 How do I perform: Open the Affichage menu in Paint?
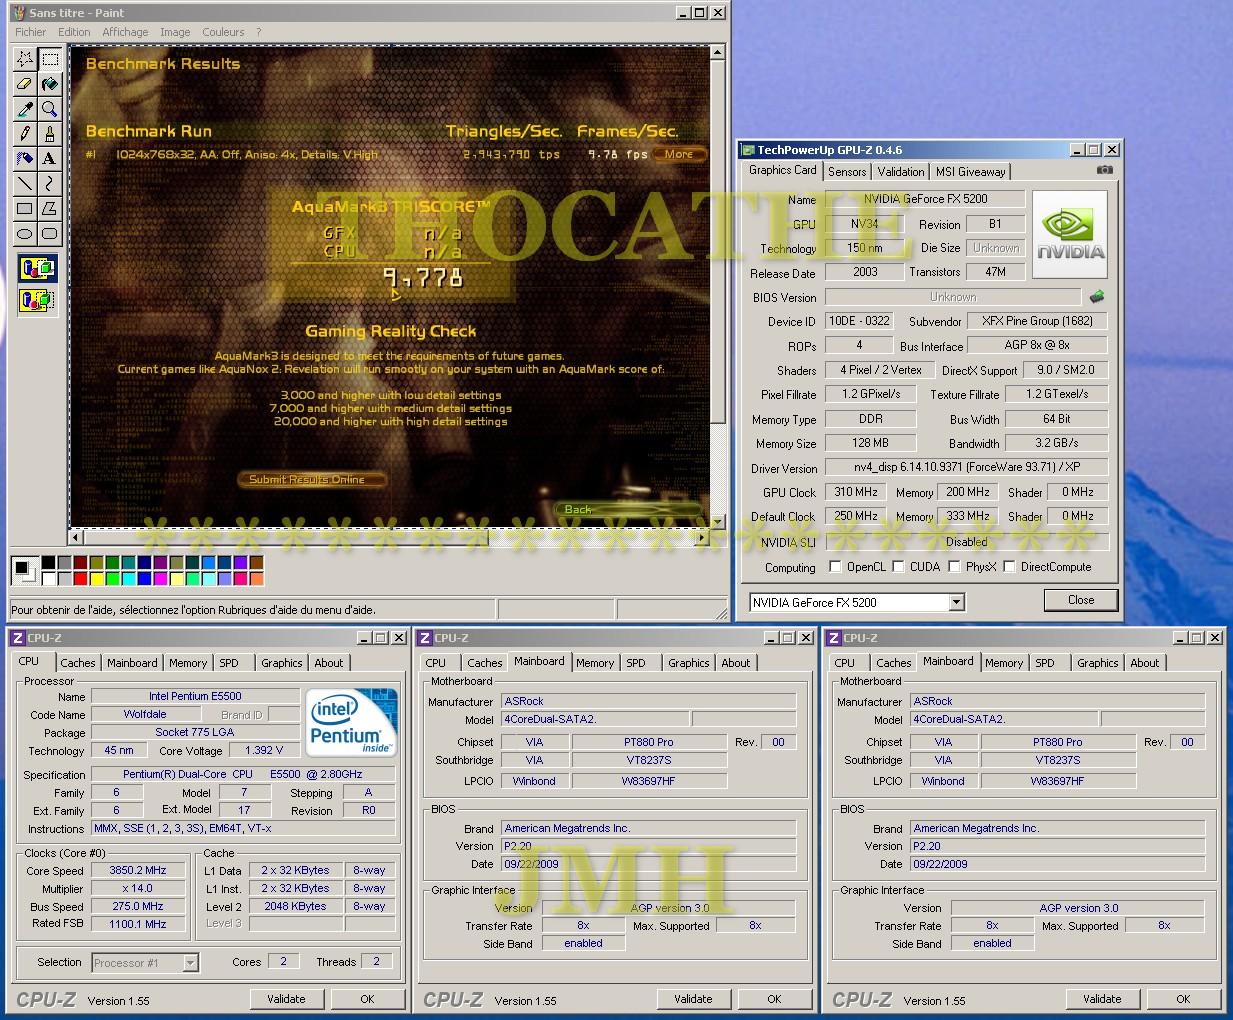125,32
